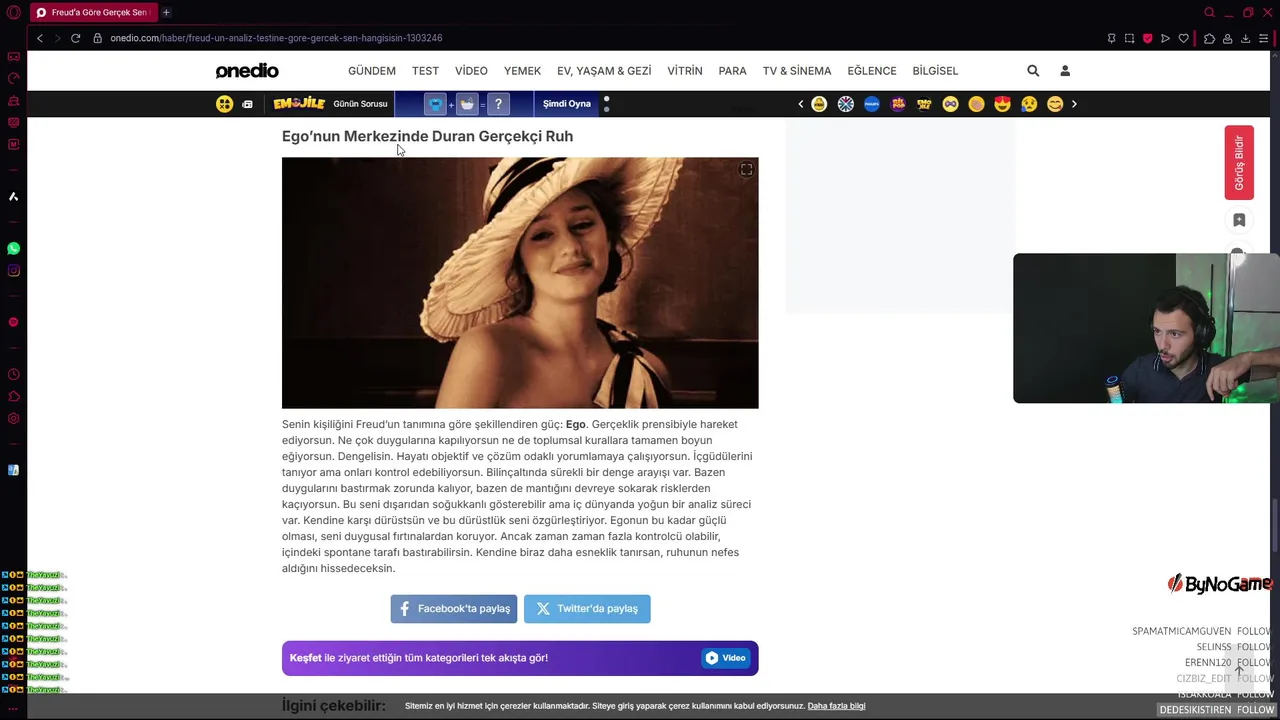Open the BİLGİSEL section
Viewport: 1280px width, 720px height.
pos(935,71)
